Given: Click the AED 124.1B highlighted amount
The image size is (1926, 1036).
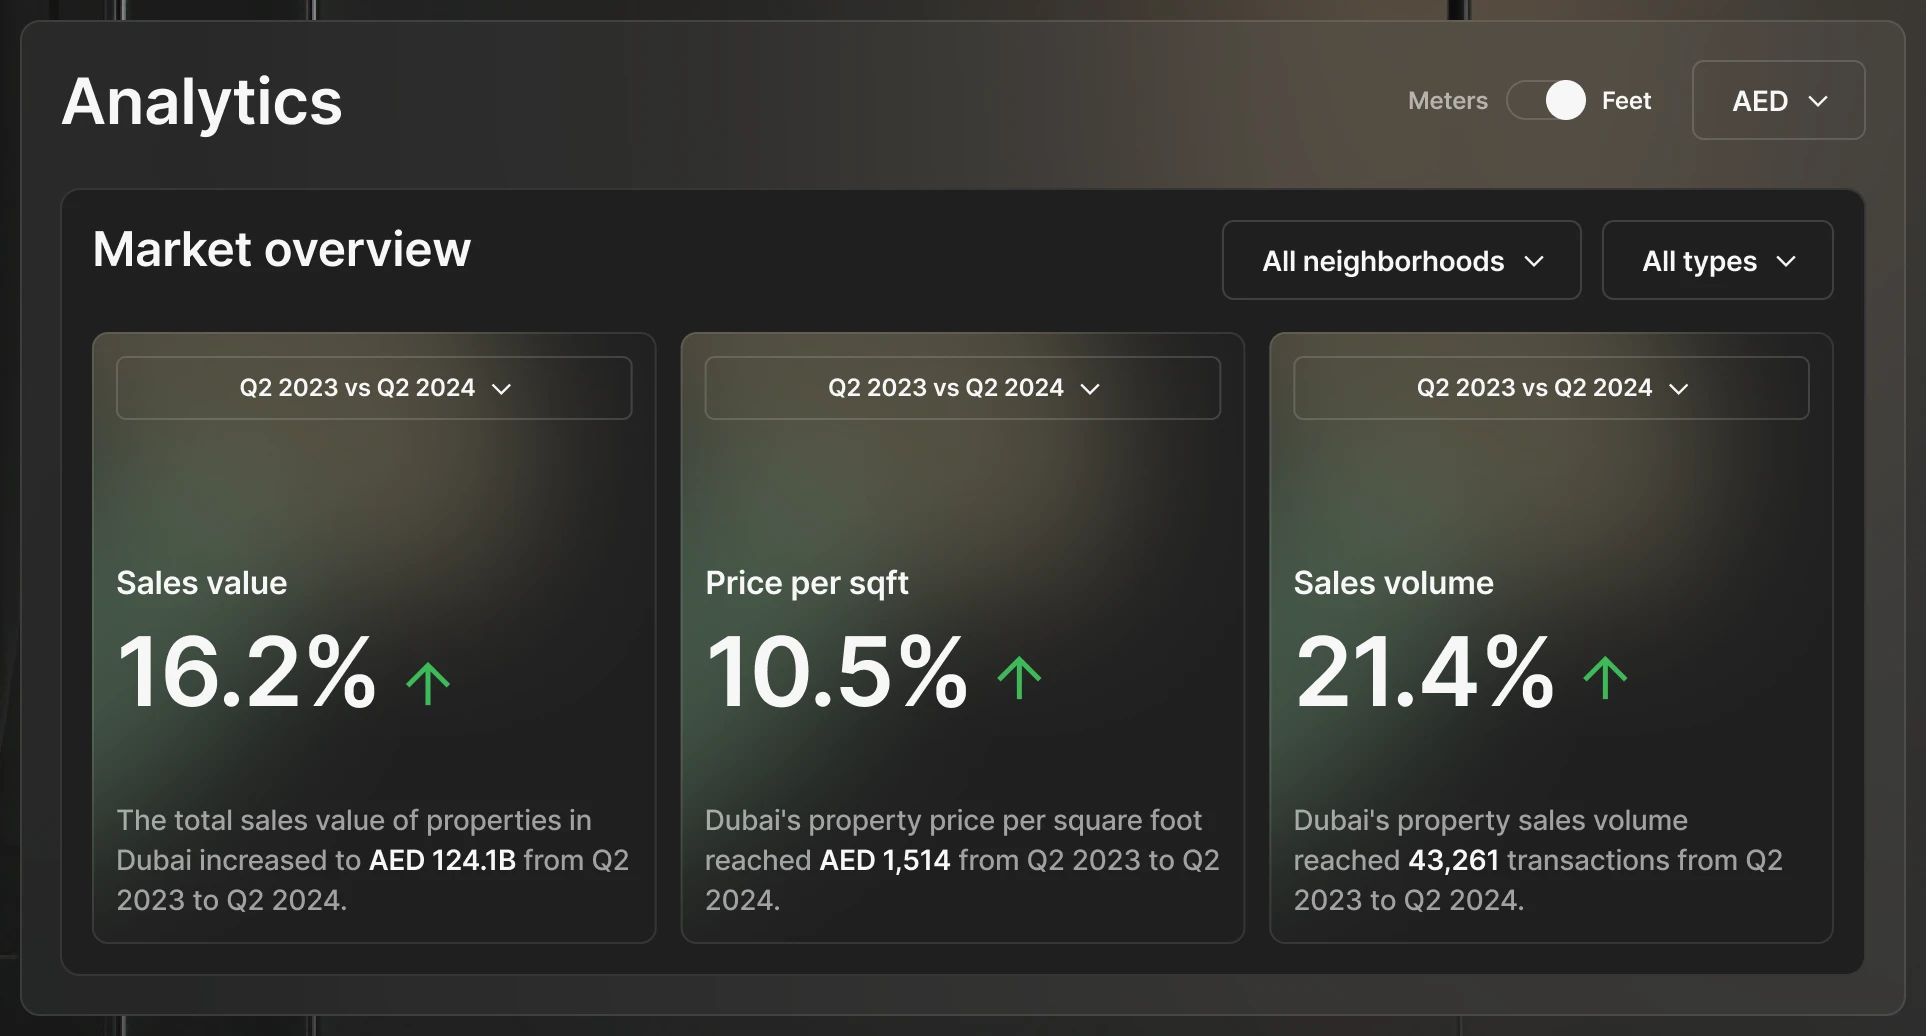Looking at the screenshot, I should [442, 860].
